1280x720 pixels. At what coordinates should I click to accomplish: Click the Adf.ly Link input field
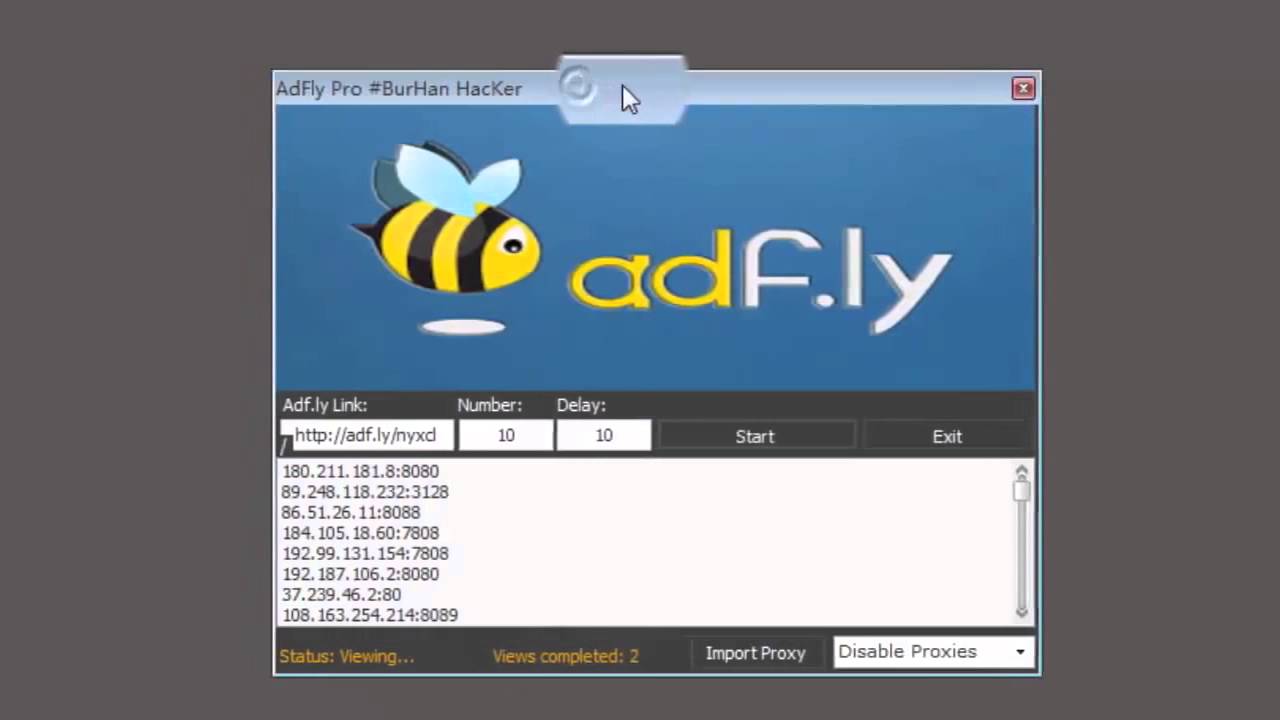[366, 435]
